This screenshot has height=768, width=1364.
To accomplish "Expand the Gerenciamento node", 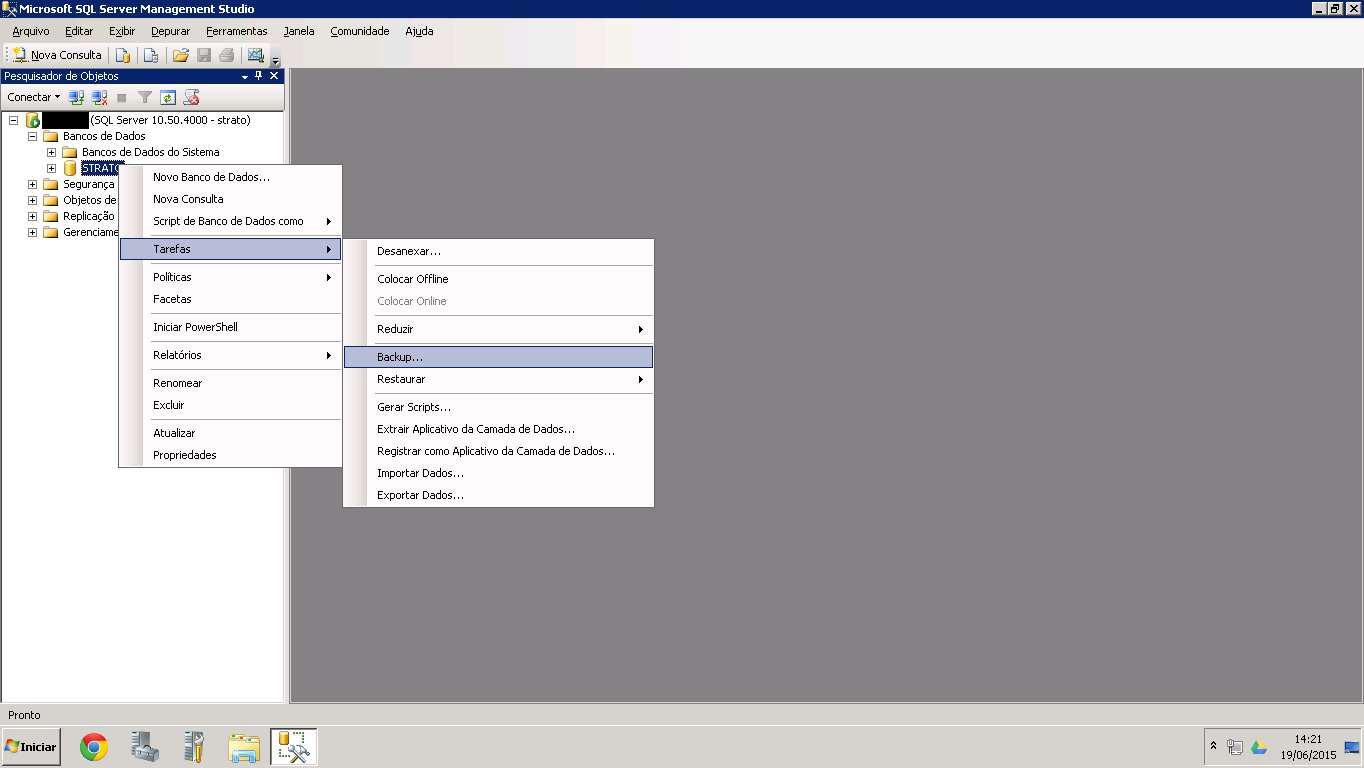I will [x=33, y=232].
